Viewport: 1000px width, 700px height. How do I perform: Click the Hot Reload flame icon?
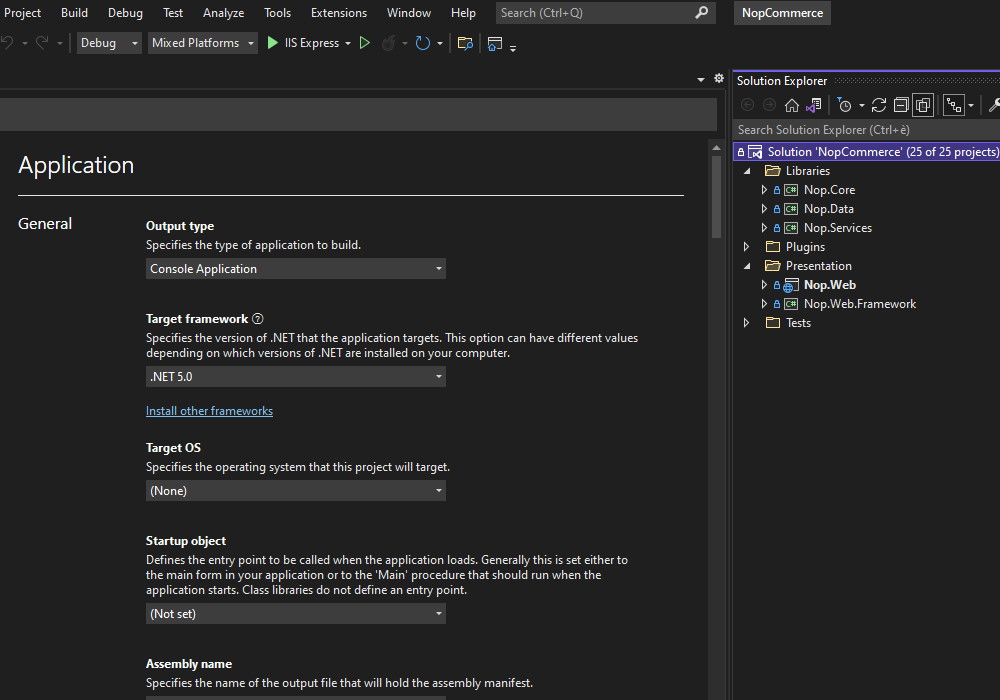tap(388, 43)
